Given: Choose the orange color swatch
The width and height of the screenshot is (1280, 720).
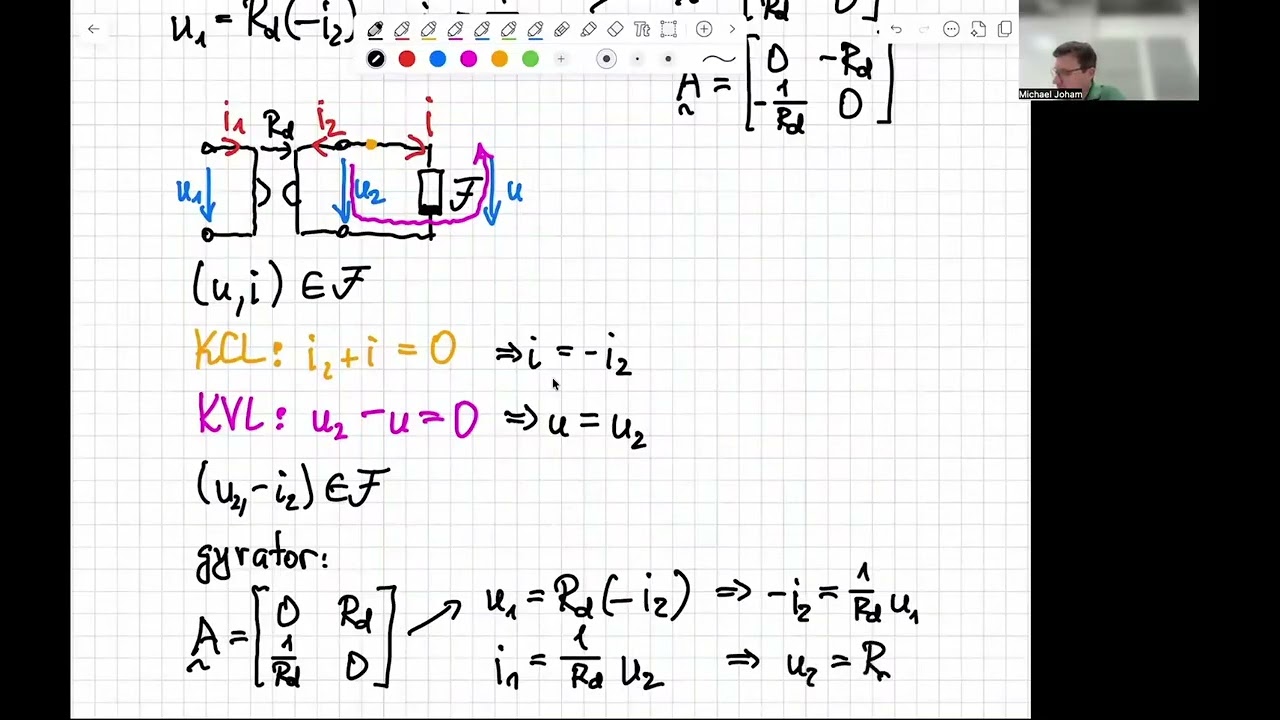Looking at the screenshot, I should coord(499,59).
